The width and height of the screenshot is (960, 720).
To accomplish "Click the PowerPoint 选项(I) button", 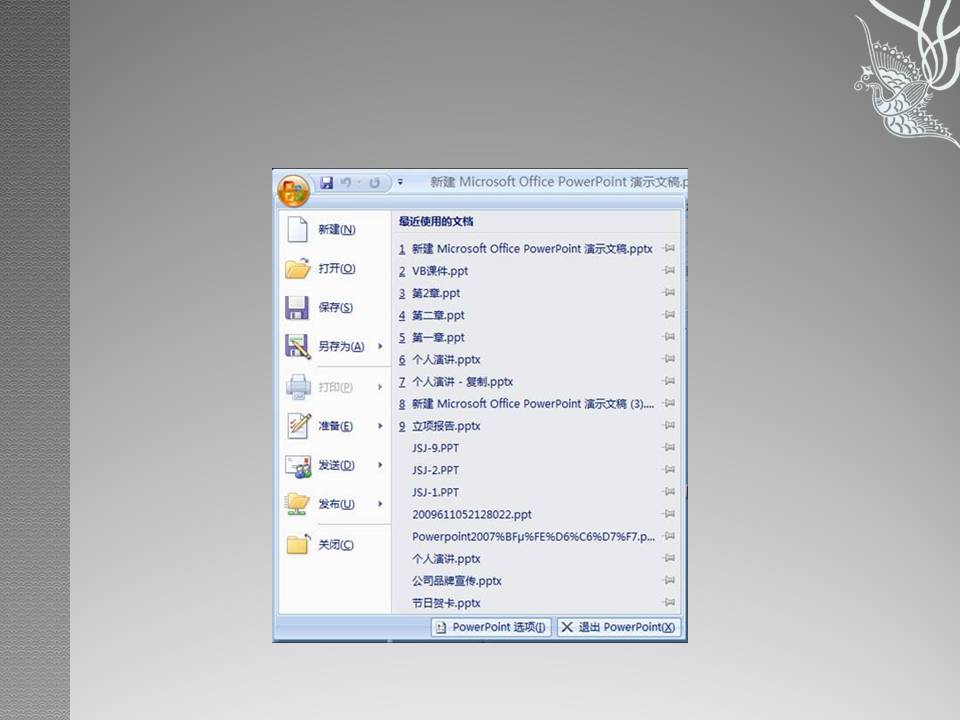I will pos(492,627).
